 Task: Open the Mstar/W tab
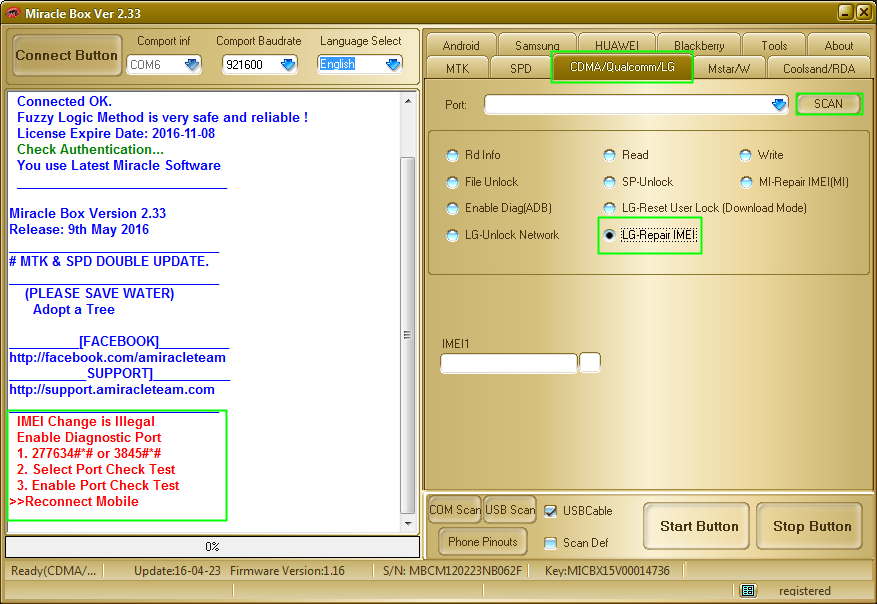point(729,68)
